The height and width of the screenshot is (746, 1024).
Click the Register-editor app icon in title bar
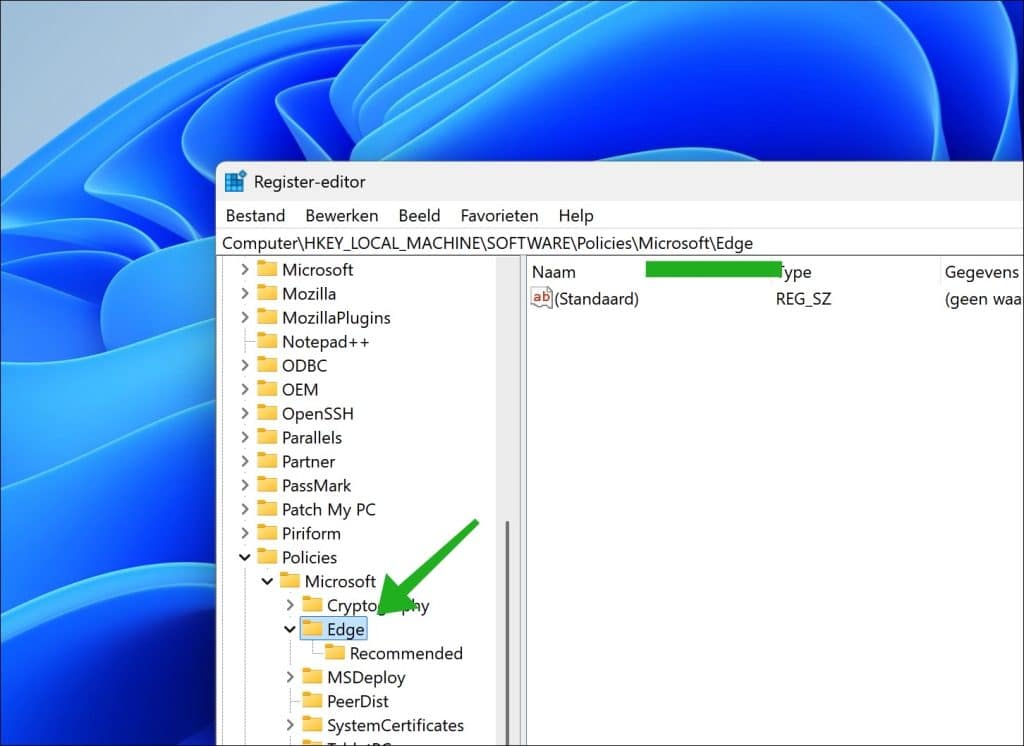click(235, 182)
